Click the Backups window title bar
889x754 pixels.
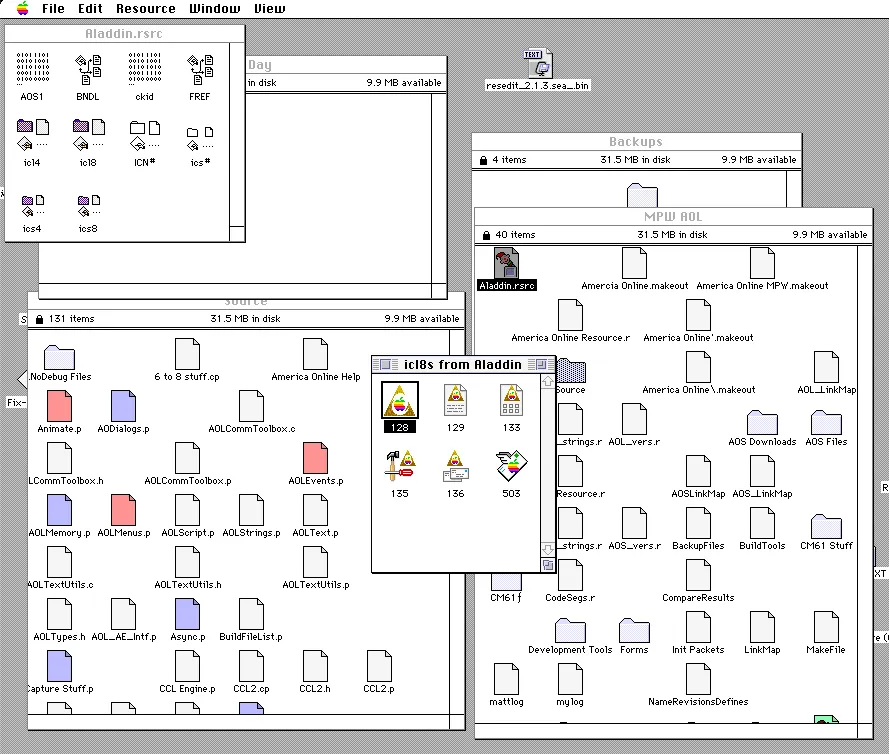636,142
